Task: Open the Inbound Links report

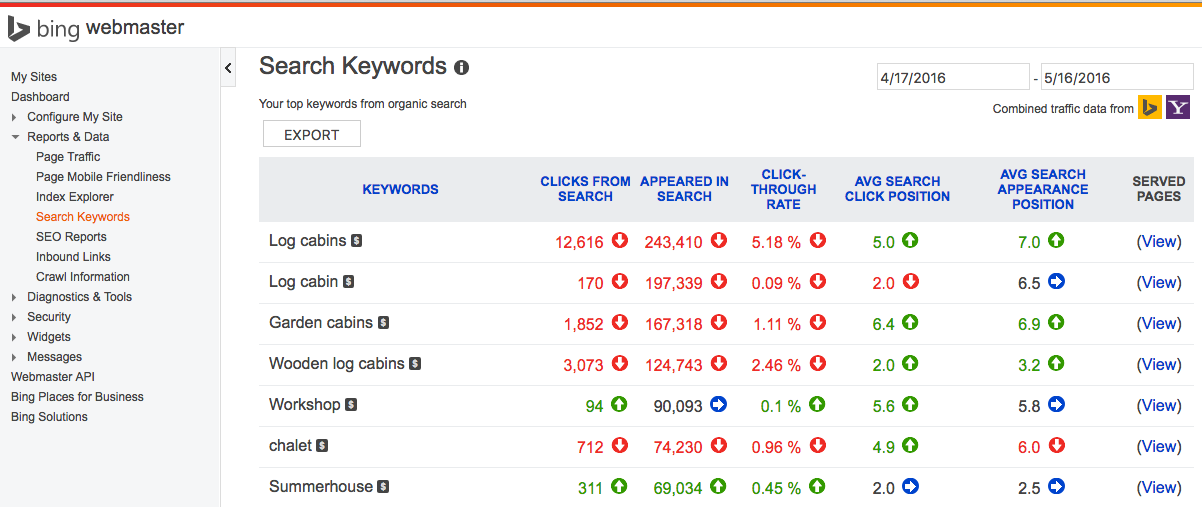Action: [71, 257]
